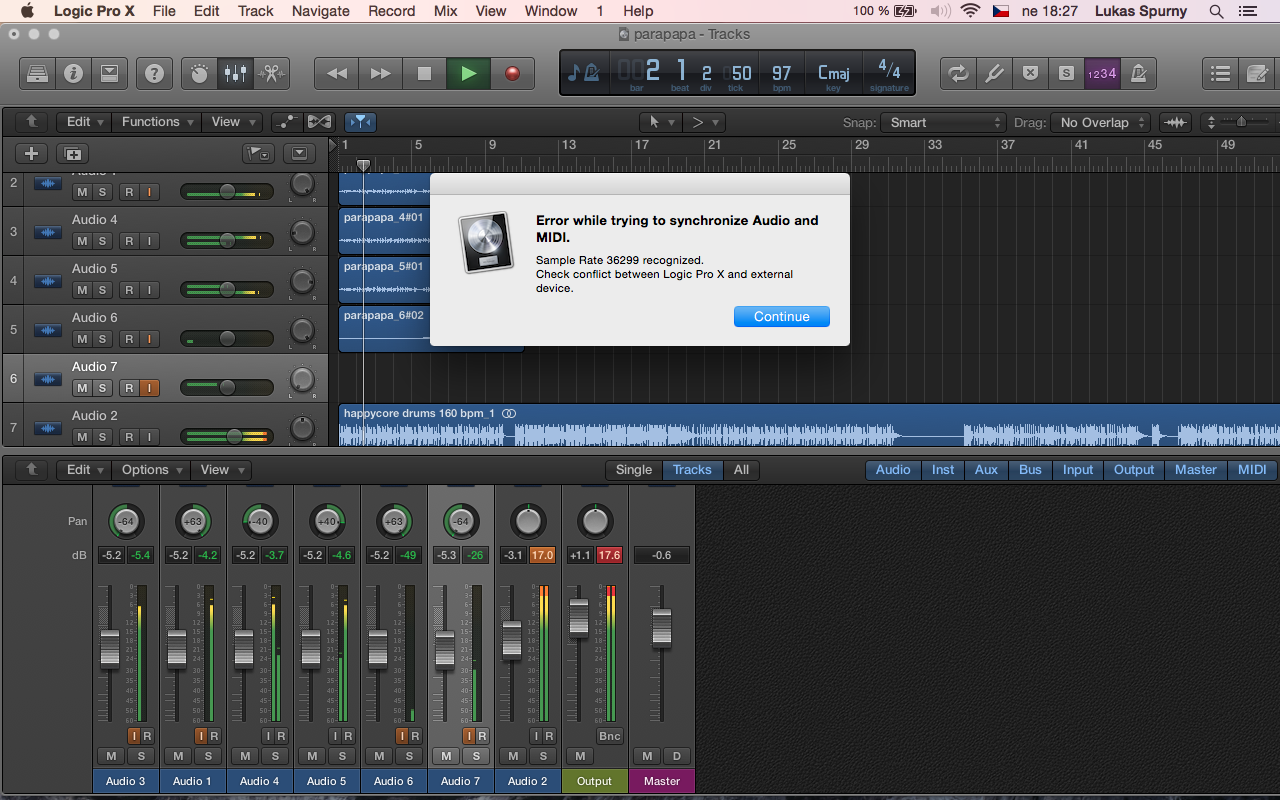Open the Library panel icon
Screen dimensions: 1280x800
click(x=37, y=74)
